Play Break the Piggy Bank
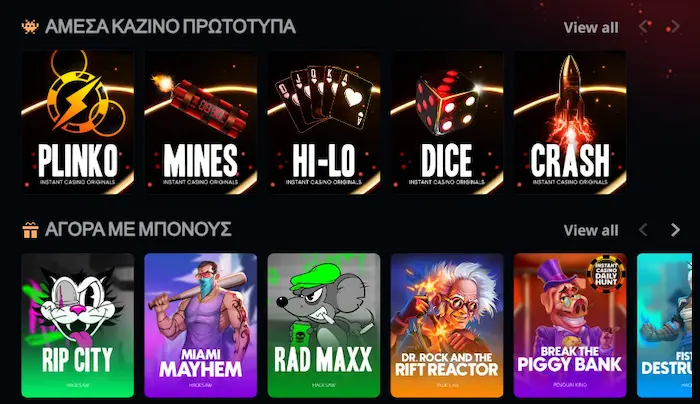The width and height of the screenshot is (700, 404). click(570, 325)
